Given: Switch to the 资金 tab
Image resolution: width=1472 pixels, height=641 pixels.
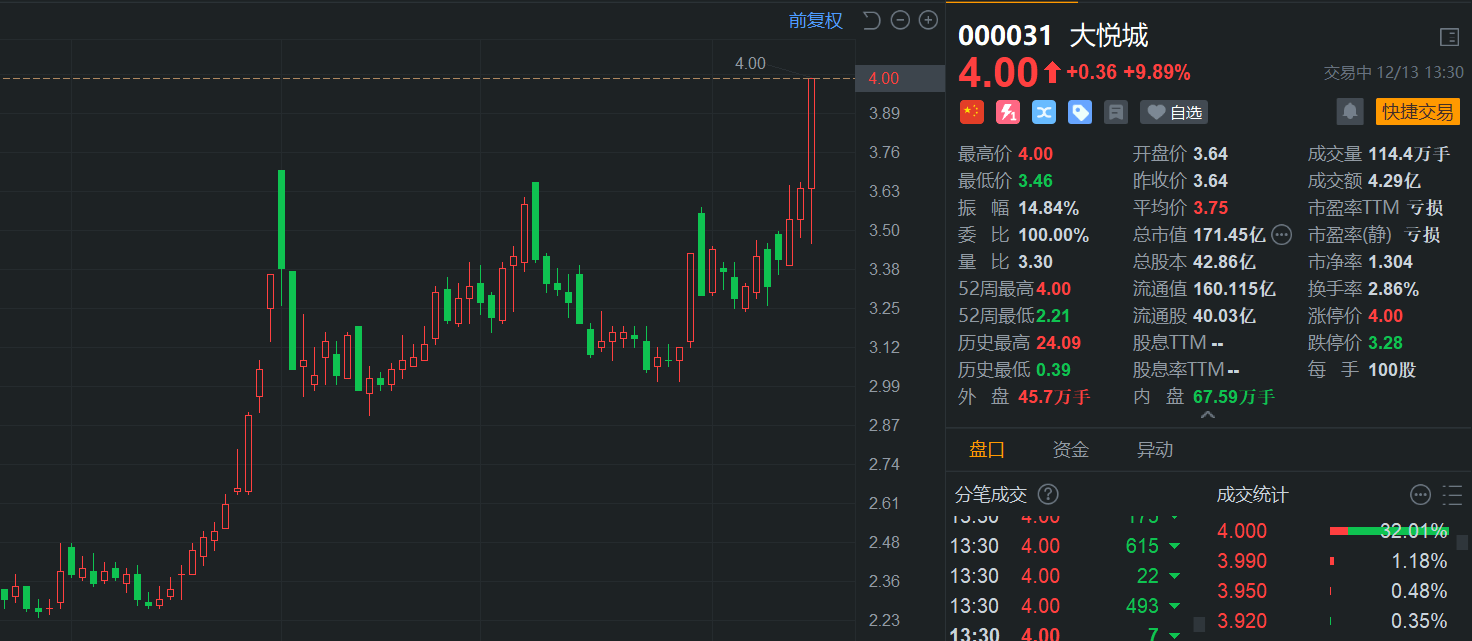Looking at the screenshot, I should point(1071,450).
